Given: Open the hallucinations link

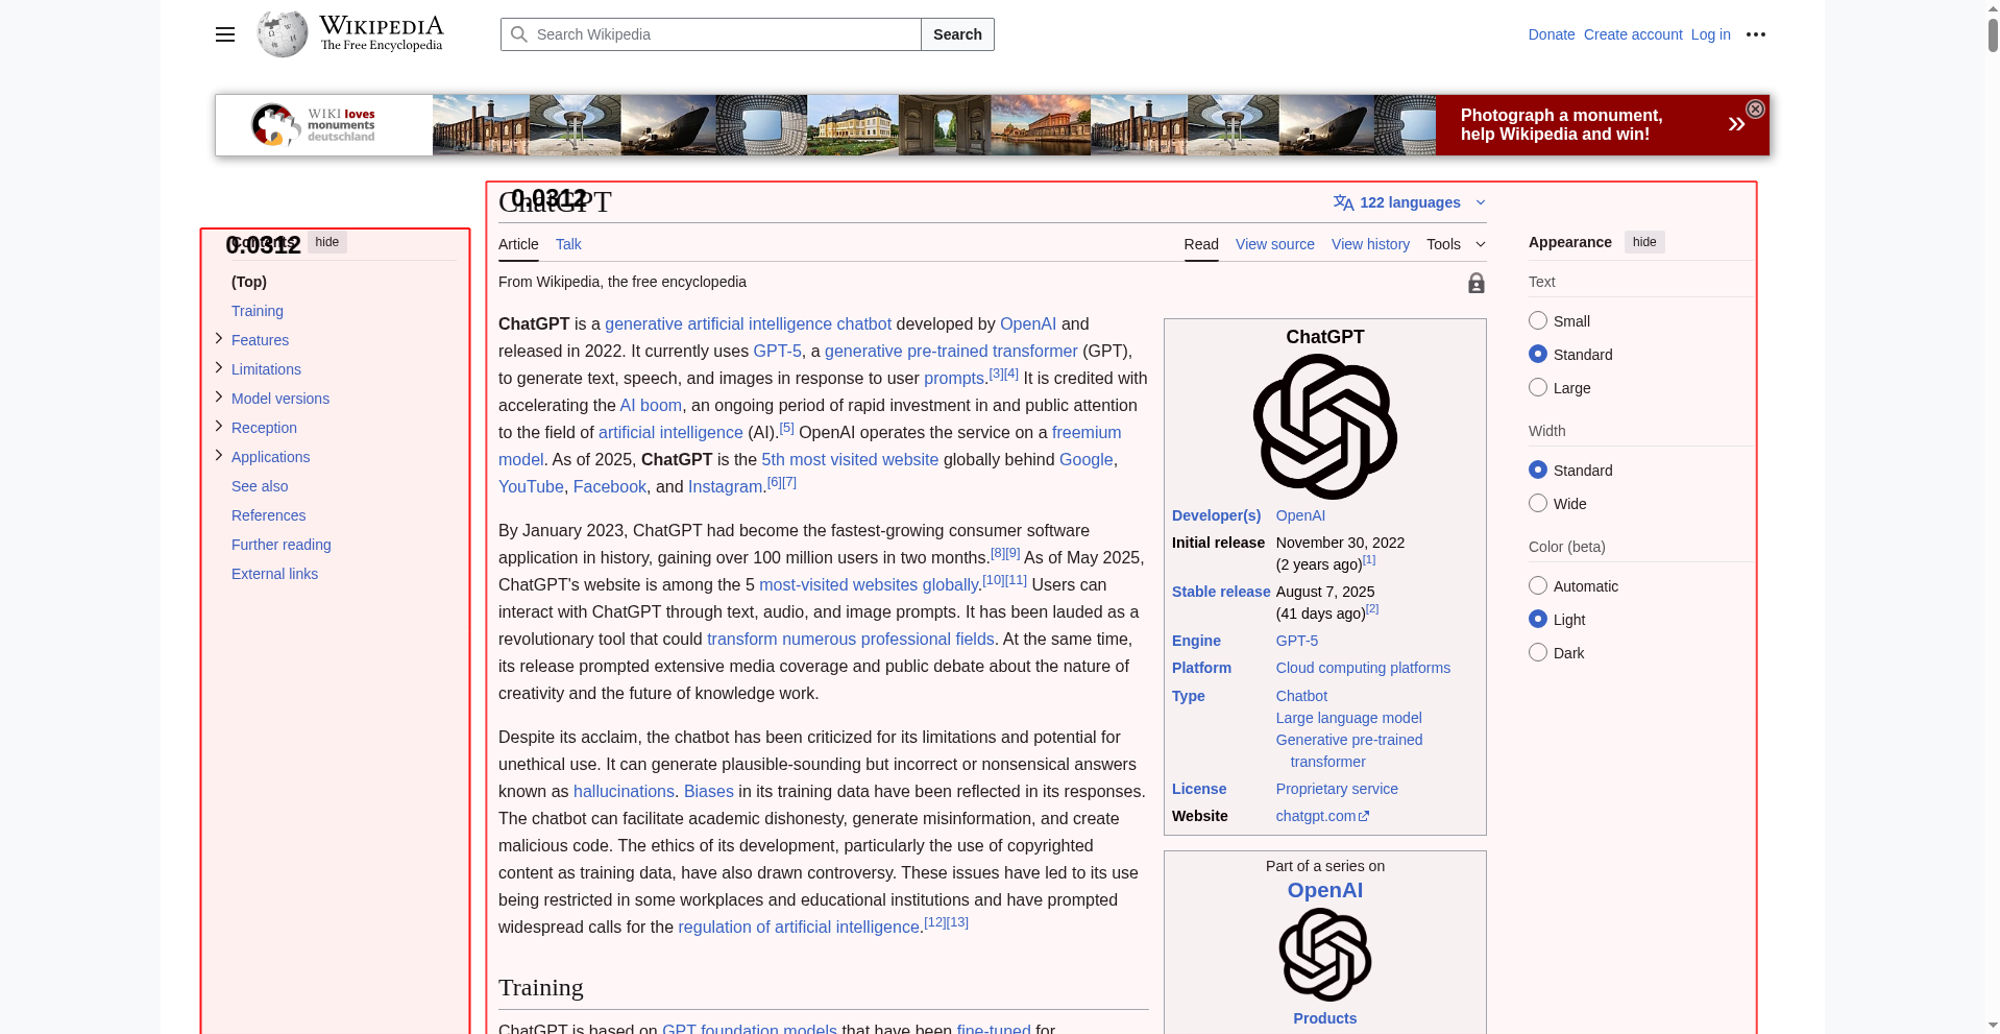Looking at the screenshot, I should [623, 791].
